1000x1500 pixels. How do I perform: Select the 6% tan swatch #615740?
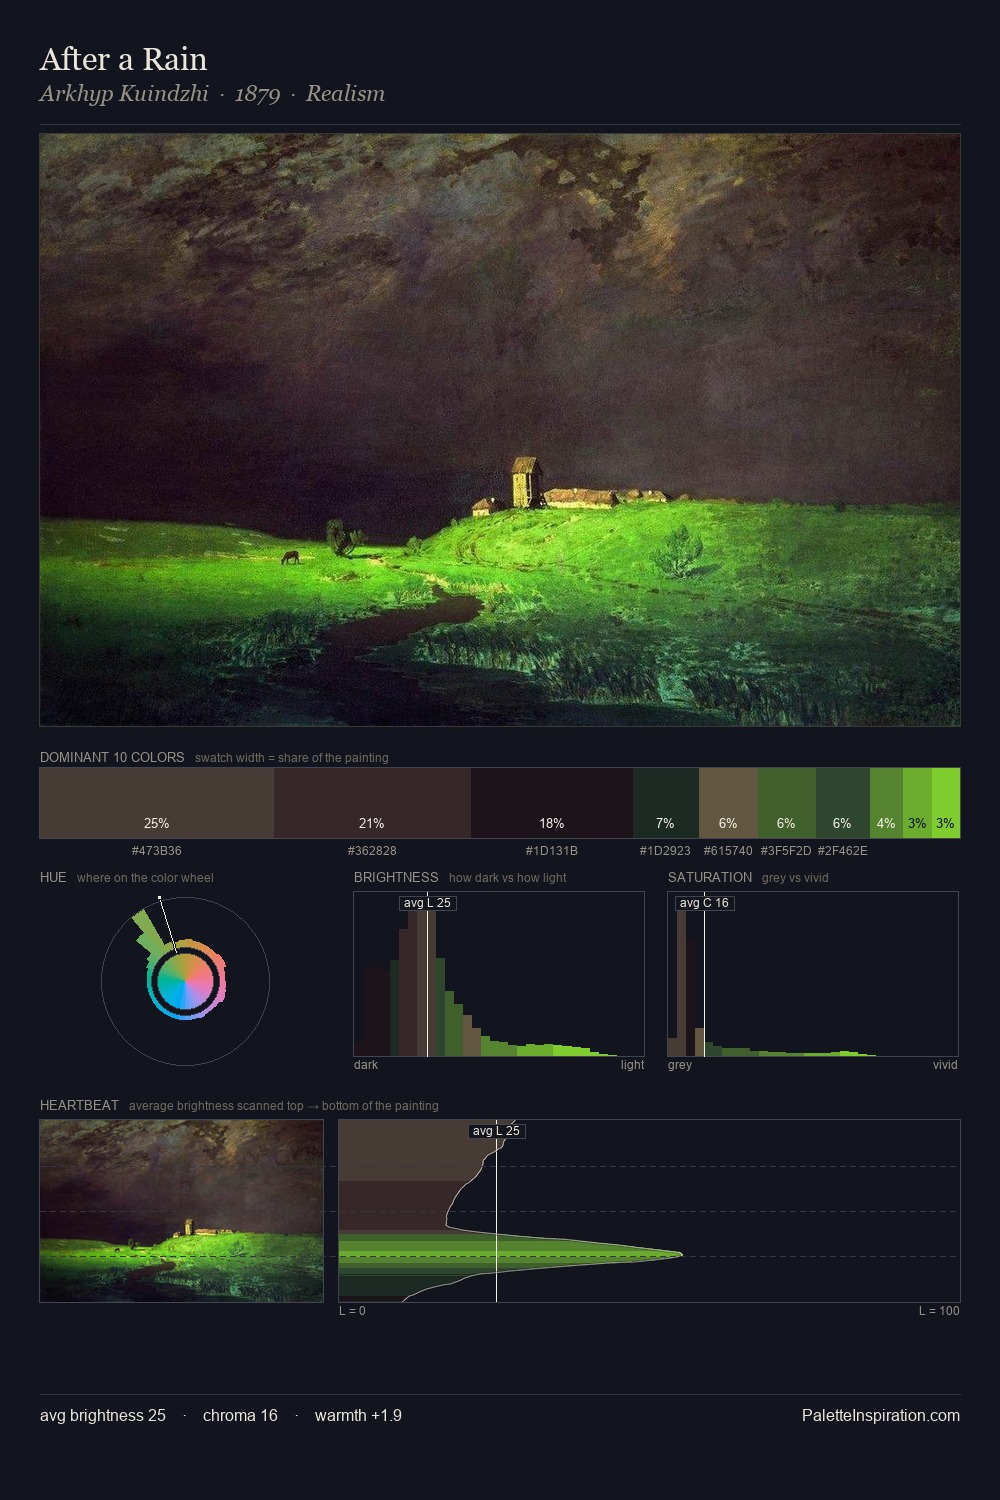click(728, 803)
